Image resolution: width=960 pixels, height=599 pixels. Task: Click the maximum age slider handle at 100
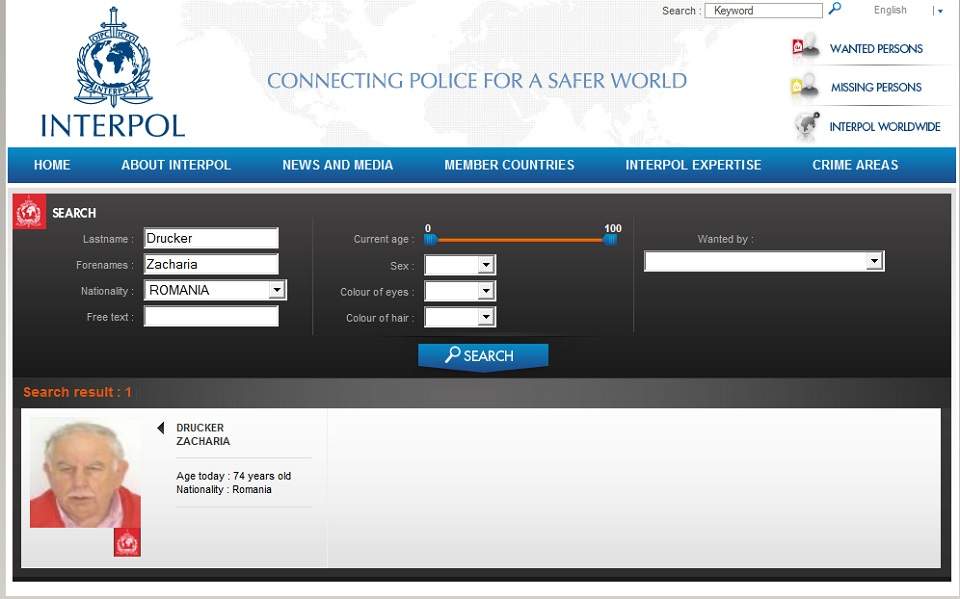pyautogui.click(x=610, y=239)
